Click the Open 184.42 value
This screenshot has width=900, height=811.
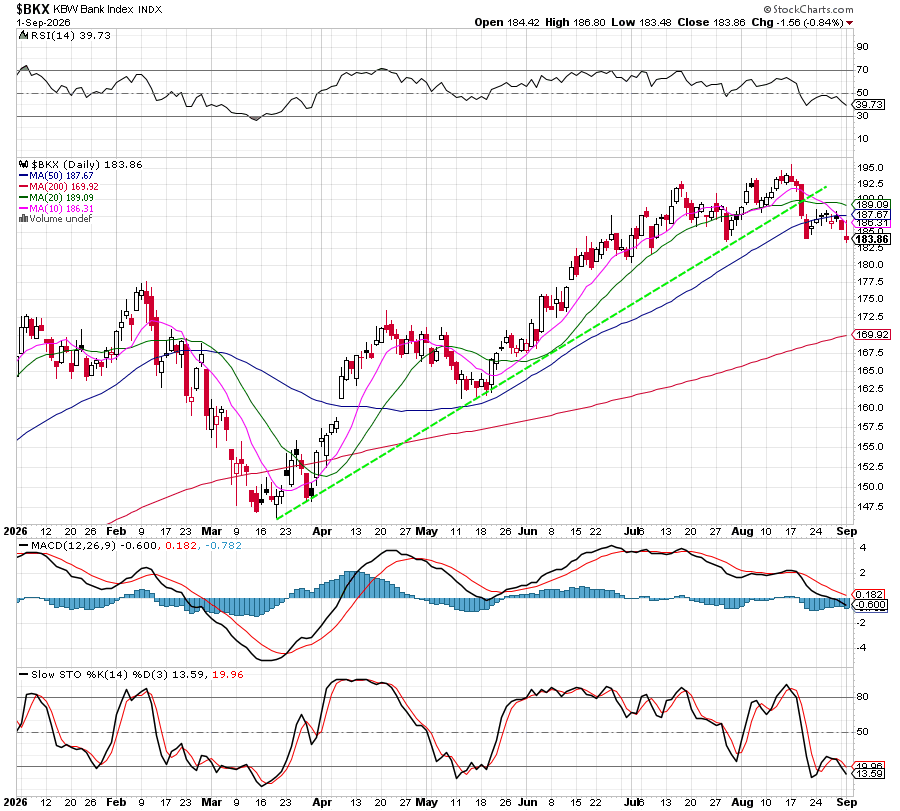coord(507,23)
